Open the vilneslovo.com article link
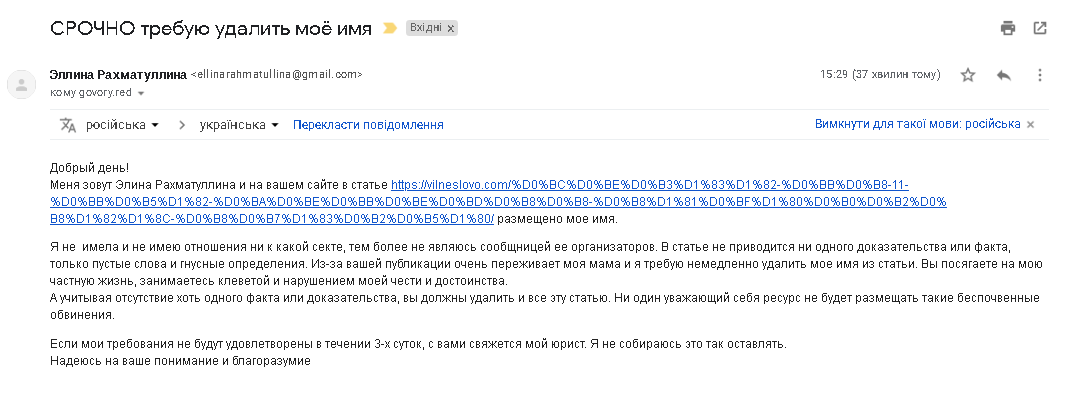The image size is (1068, 395). point(499,202)
